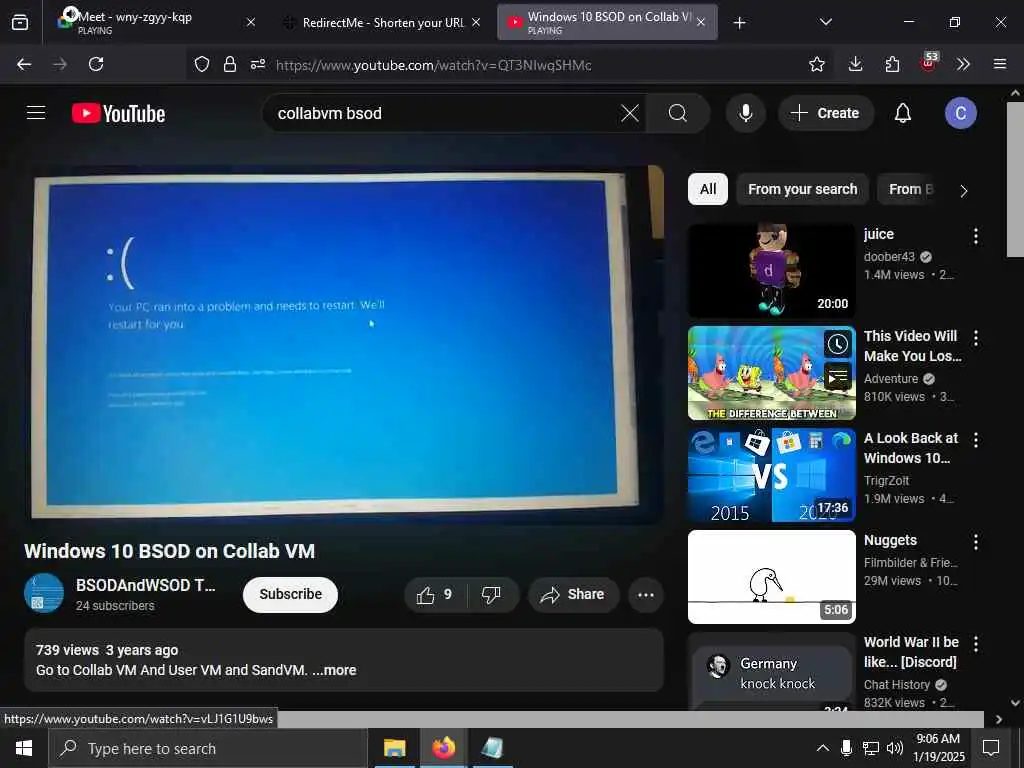The height and width of the screenshot is (768, 1024).
Task: Open account menu avatar C
Action: pos(961,113)
